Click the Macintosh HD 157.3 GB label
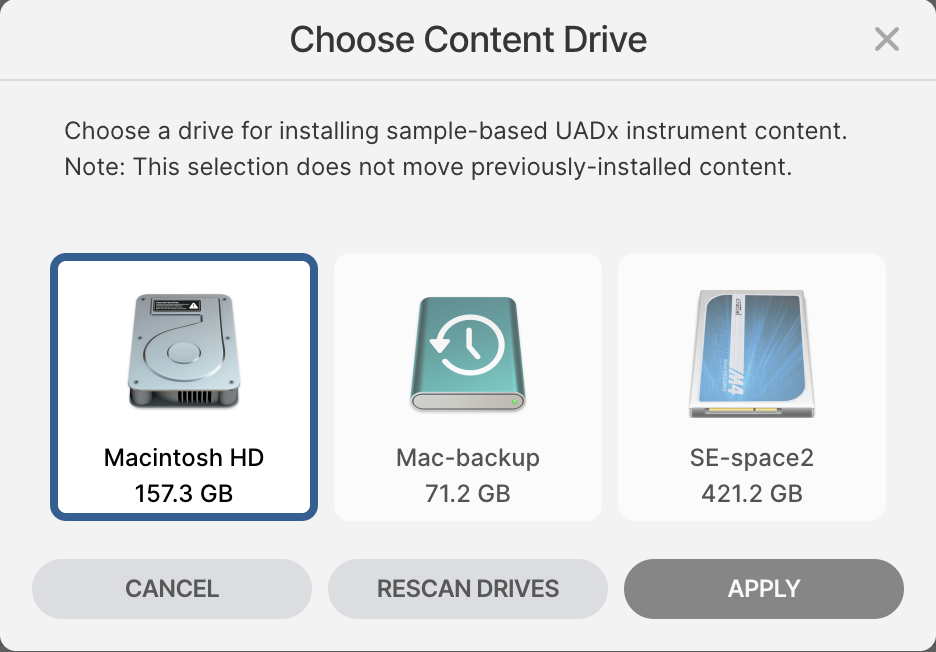 click(x=183, y=476)
